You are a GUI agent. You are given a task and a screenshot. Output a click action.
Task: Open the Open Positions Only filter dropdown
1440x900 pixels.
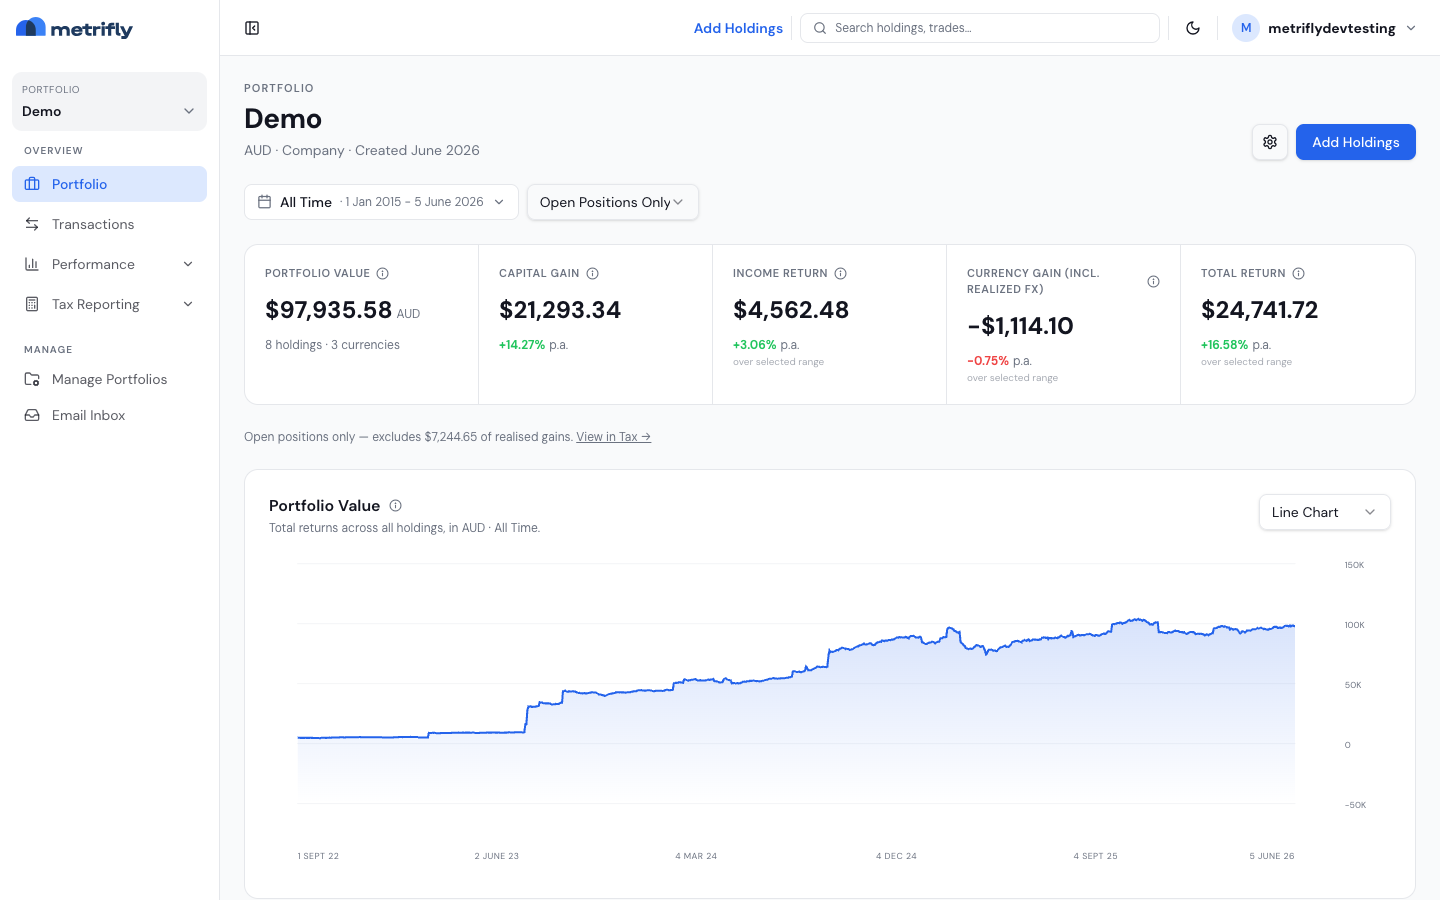[x=612, y=202]
